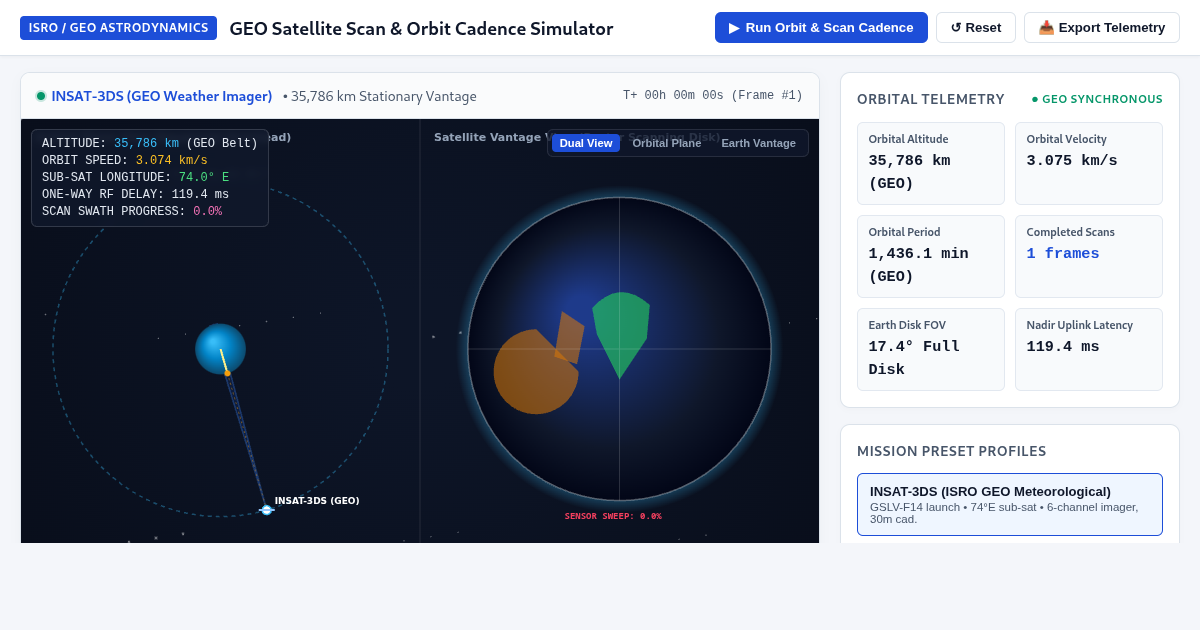This screenshot has height=630, width=1200.
Task: Click the Nadir Uplink Latency card
Action: 1089,350
